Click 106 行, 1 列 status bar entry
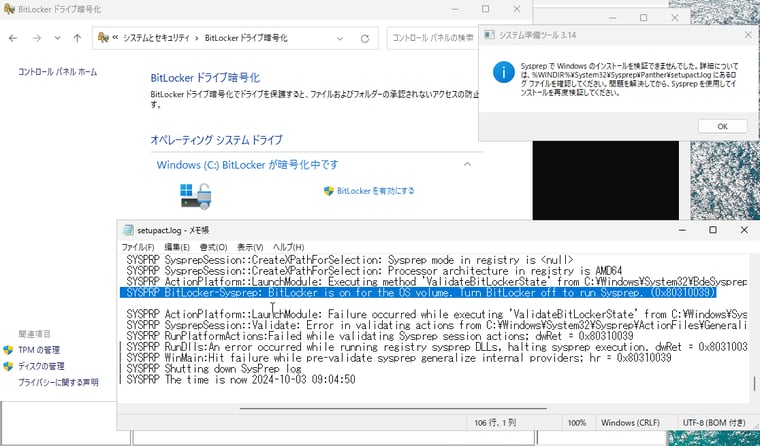Viewport: 760px width, 446px height. pyautogui.click(x=495, y=423)
